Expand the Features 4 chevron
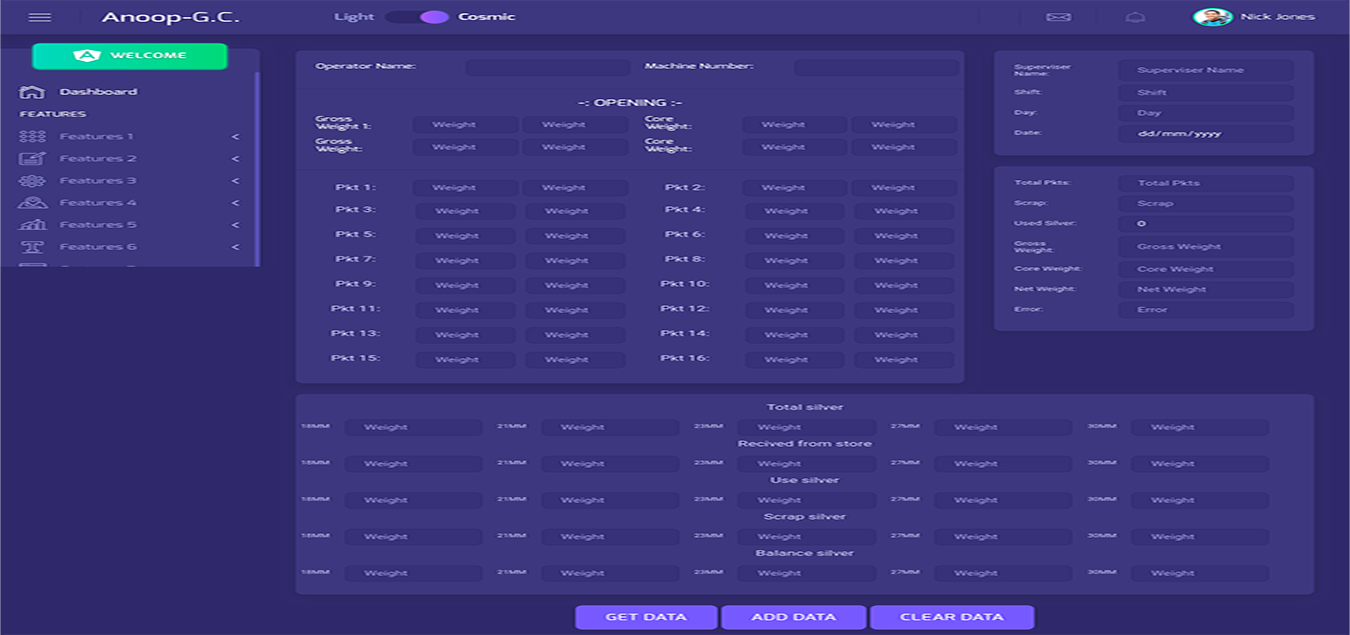This screenshot has height=635, width=1350. 236,203
